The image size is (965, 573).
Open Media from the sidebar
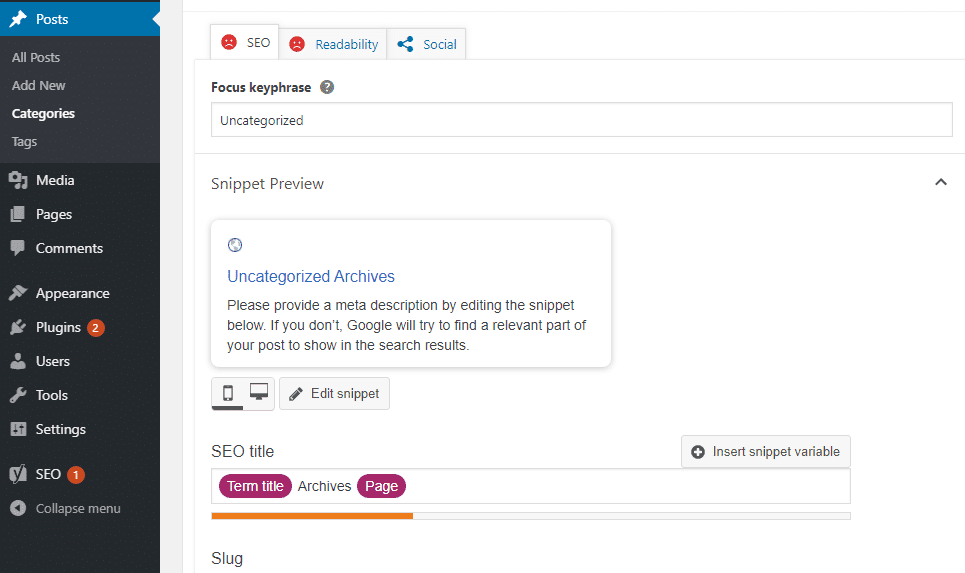click(x=55, y=180)
